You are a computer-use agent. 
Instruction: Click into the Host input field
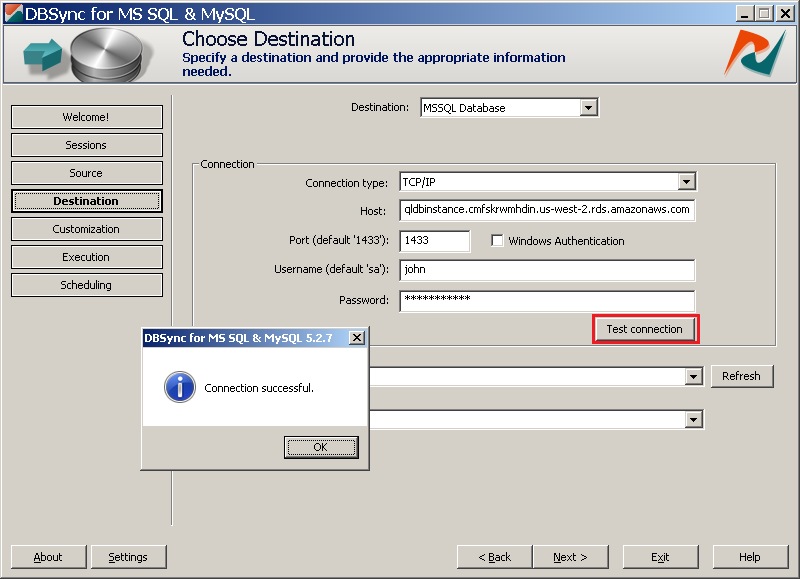[547, 210]
